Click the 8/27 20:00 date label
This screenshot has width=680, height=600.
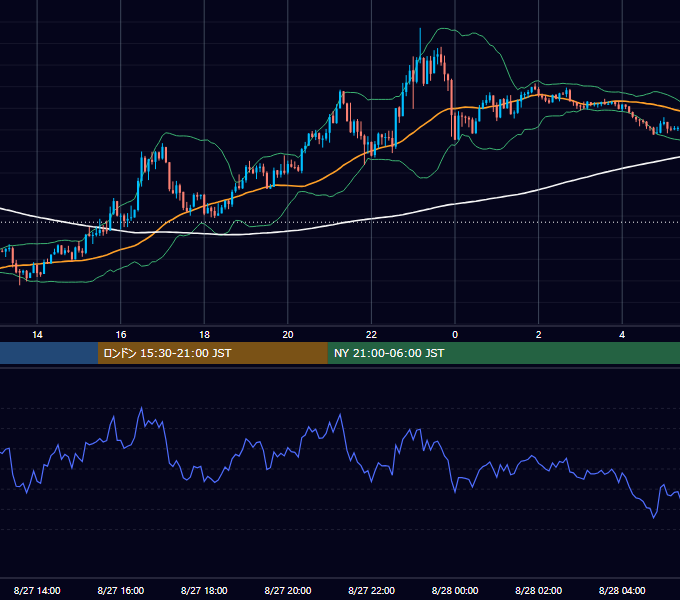pos(288,590)
